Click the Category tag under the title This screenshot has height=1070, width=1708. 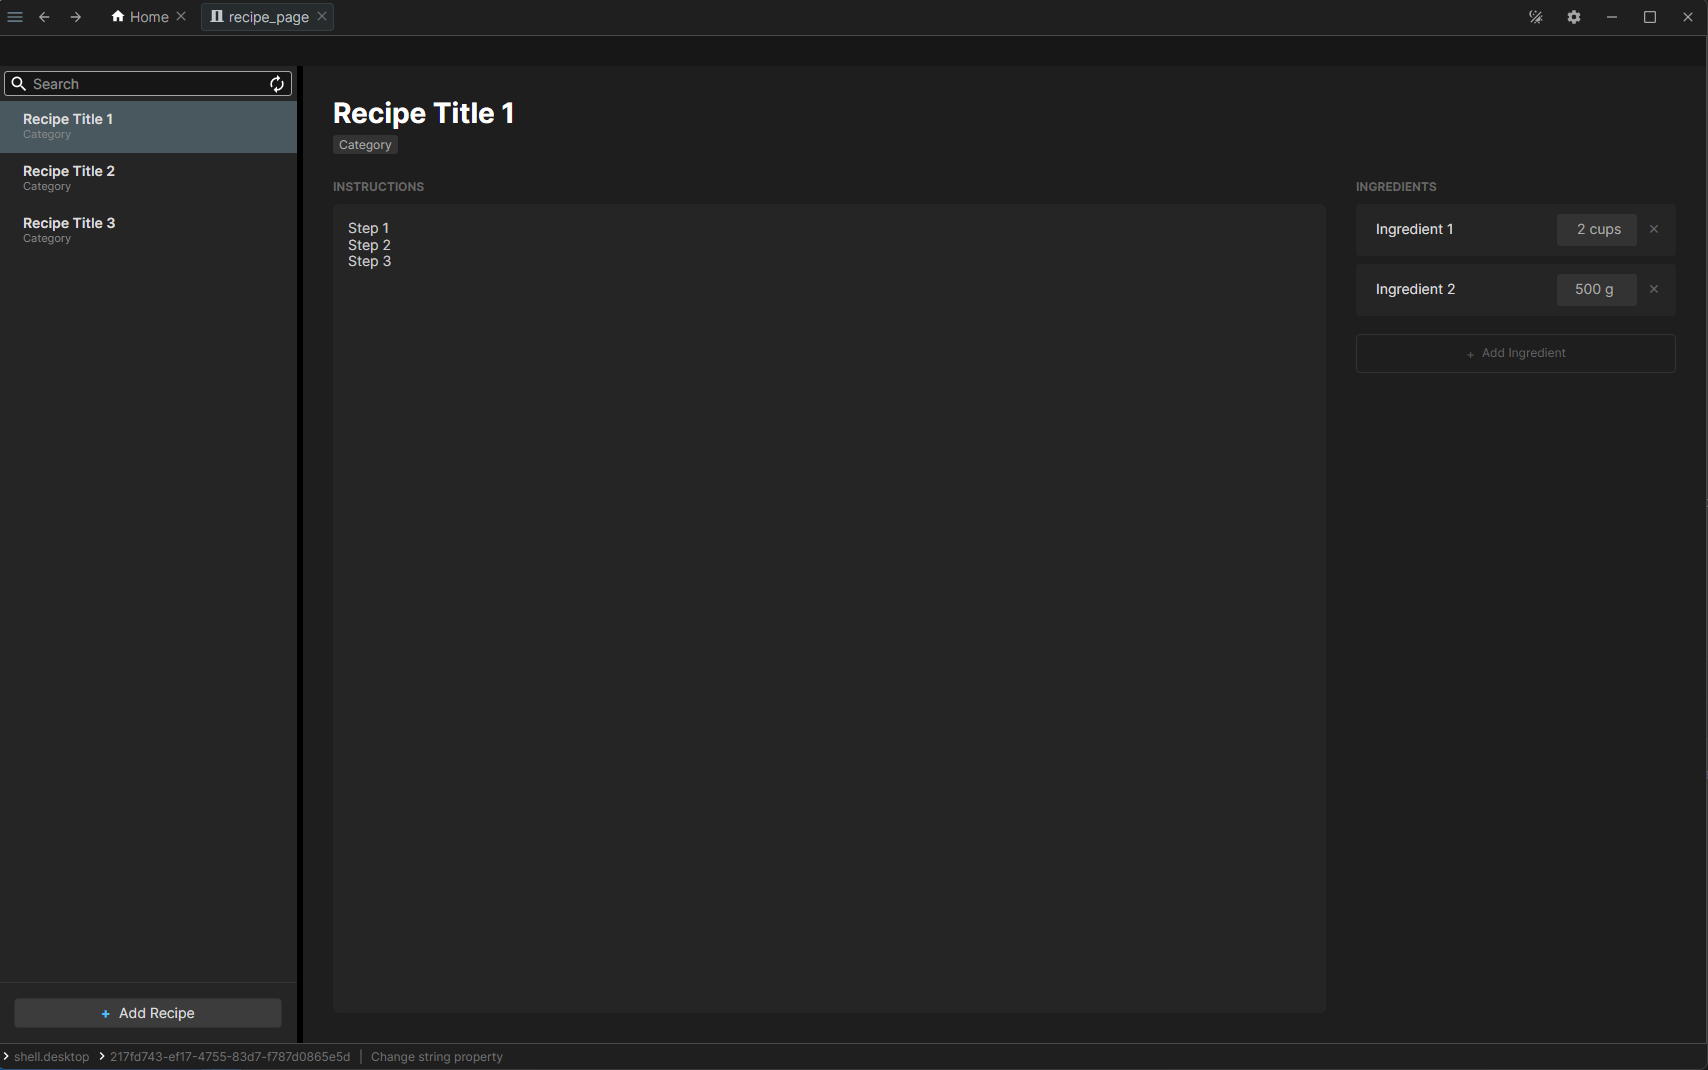[365, 145]
